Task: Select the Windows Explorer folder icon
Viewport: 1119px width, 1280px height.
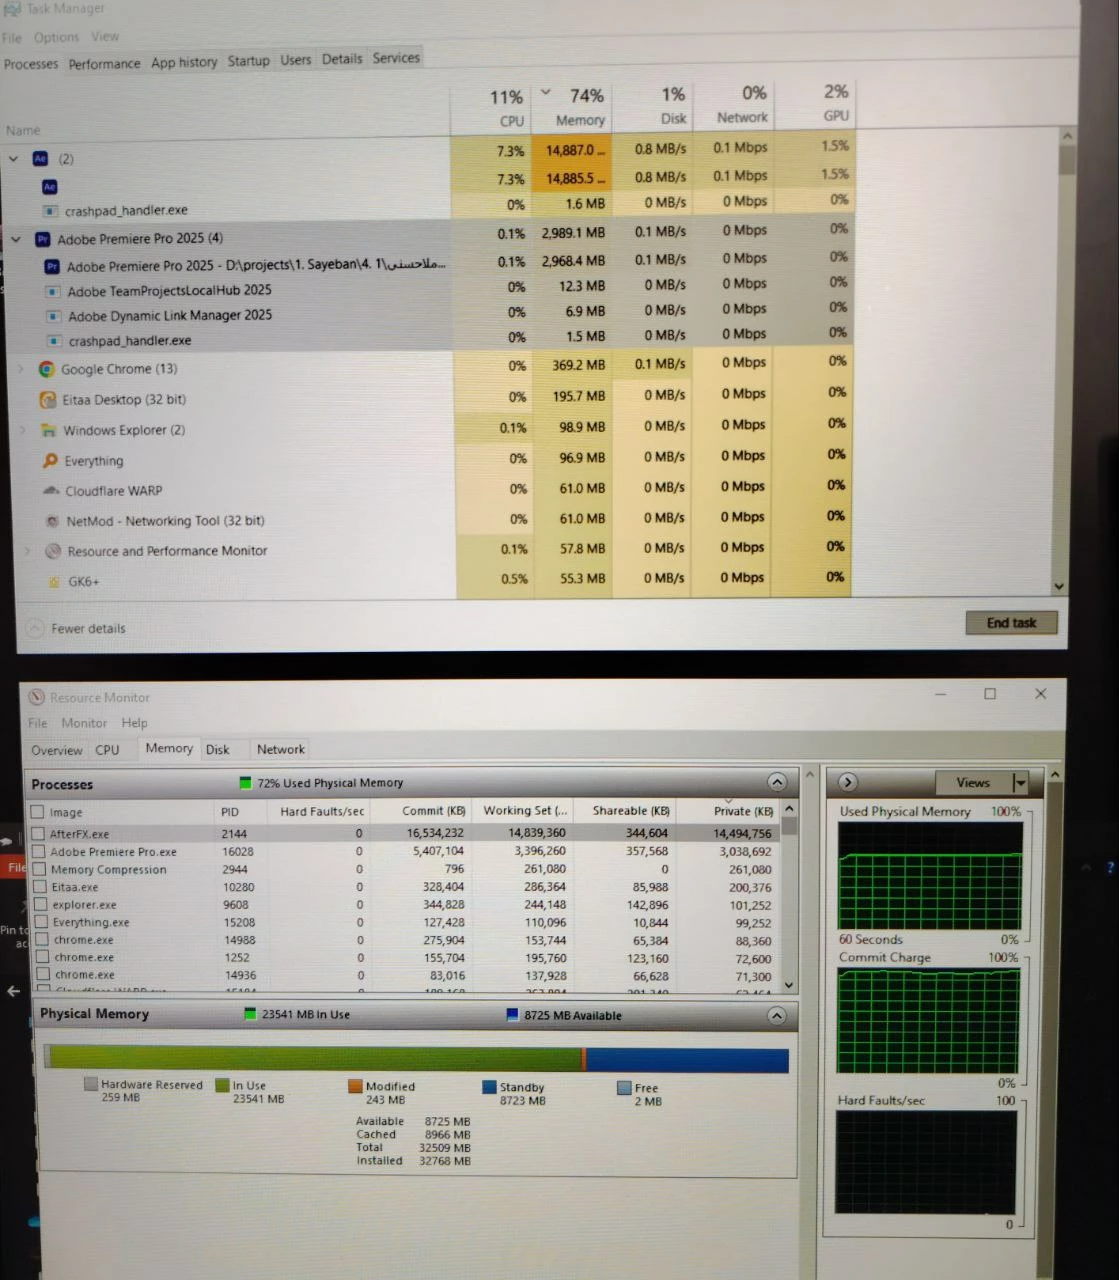Action: tap(47, 430)
